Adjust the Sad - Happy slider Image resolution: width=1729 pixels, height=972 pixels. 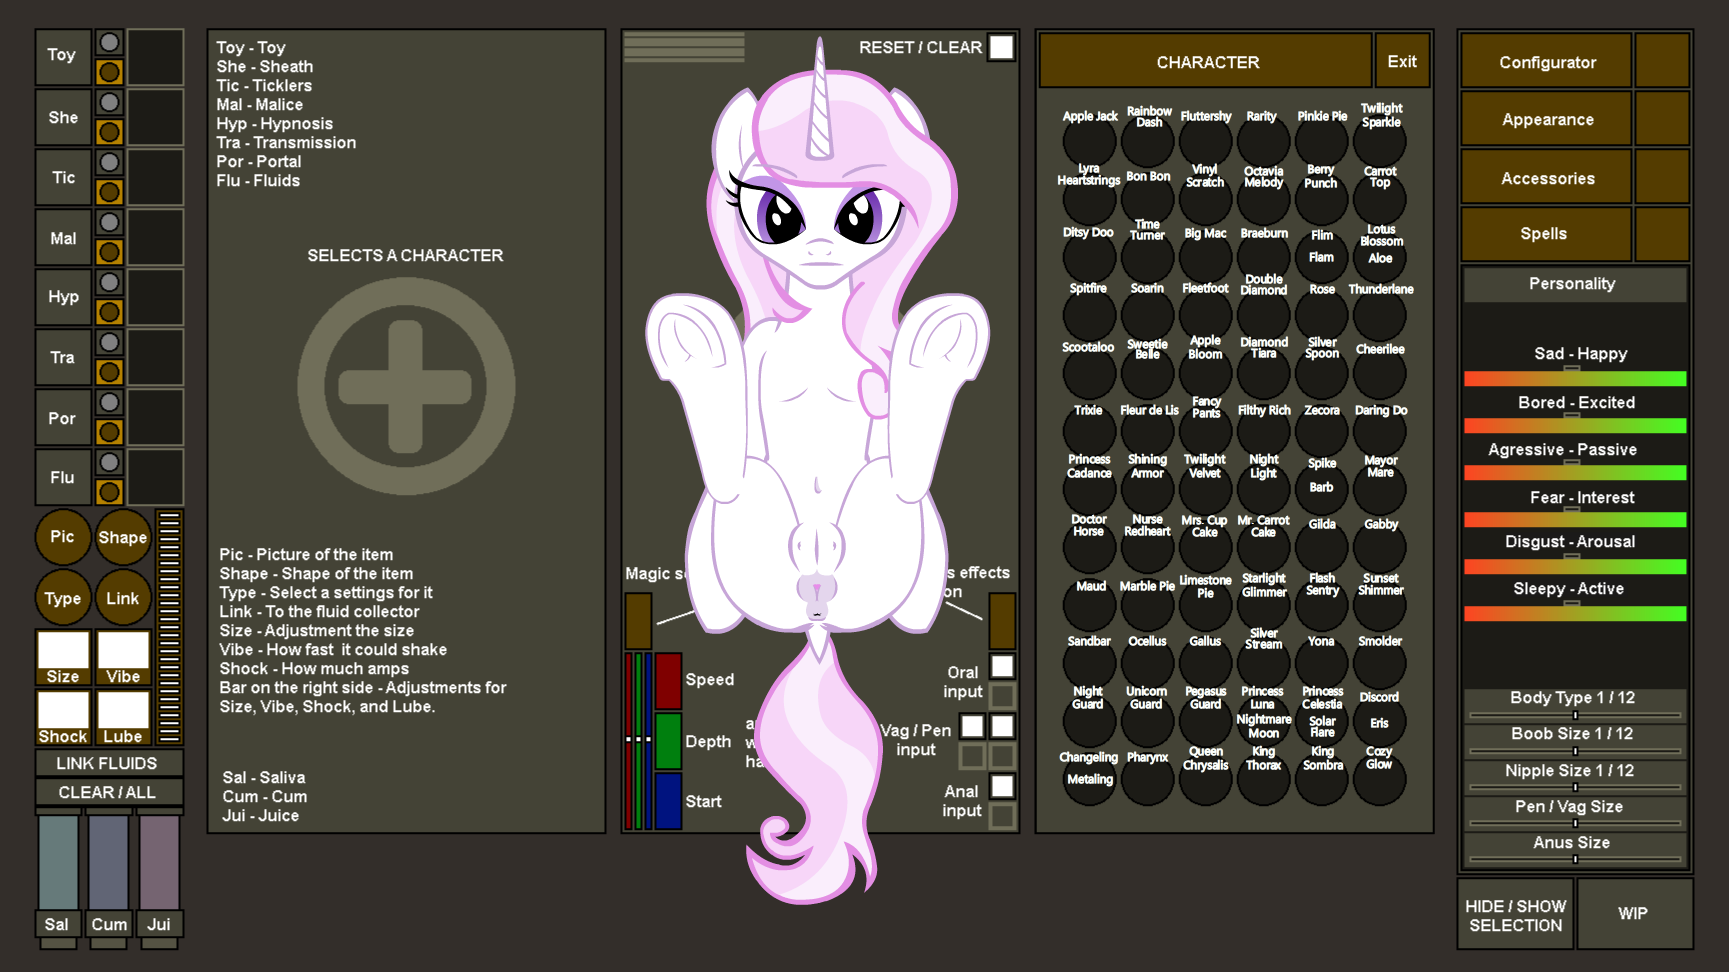pyautogui.click(x=1575, y=378)
